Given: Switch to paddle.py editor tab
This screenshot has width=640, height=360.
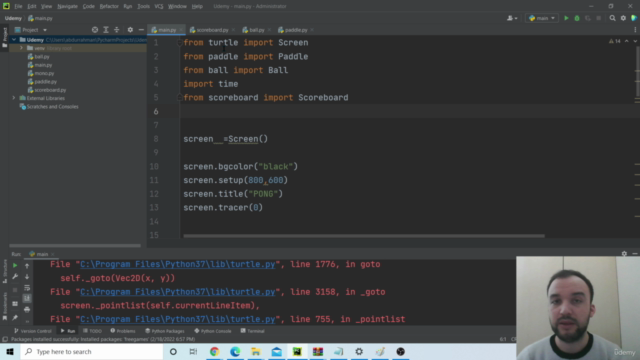Looking at the screenshot, I should pyautogui.click(x=296, y=30).
